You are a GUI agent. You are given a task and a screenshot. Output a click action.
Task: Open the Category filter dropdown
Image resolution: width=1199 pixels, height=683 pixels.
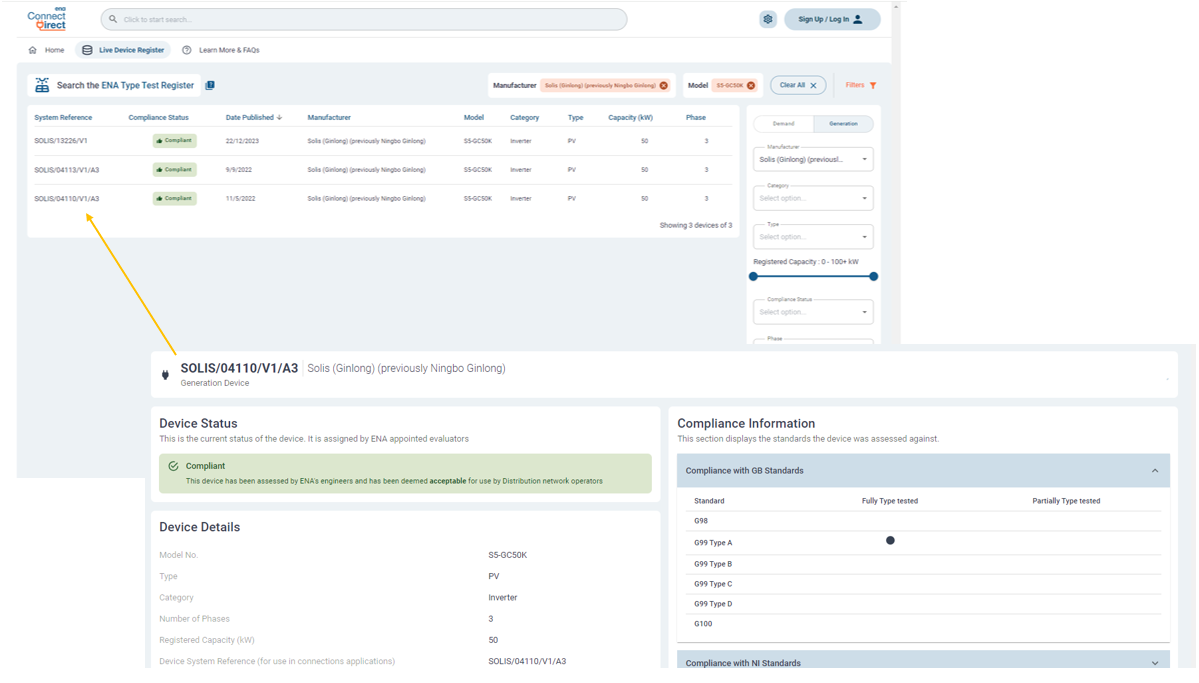[813, 198]
